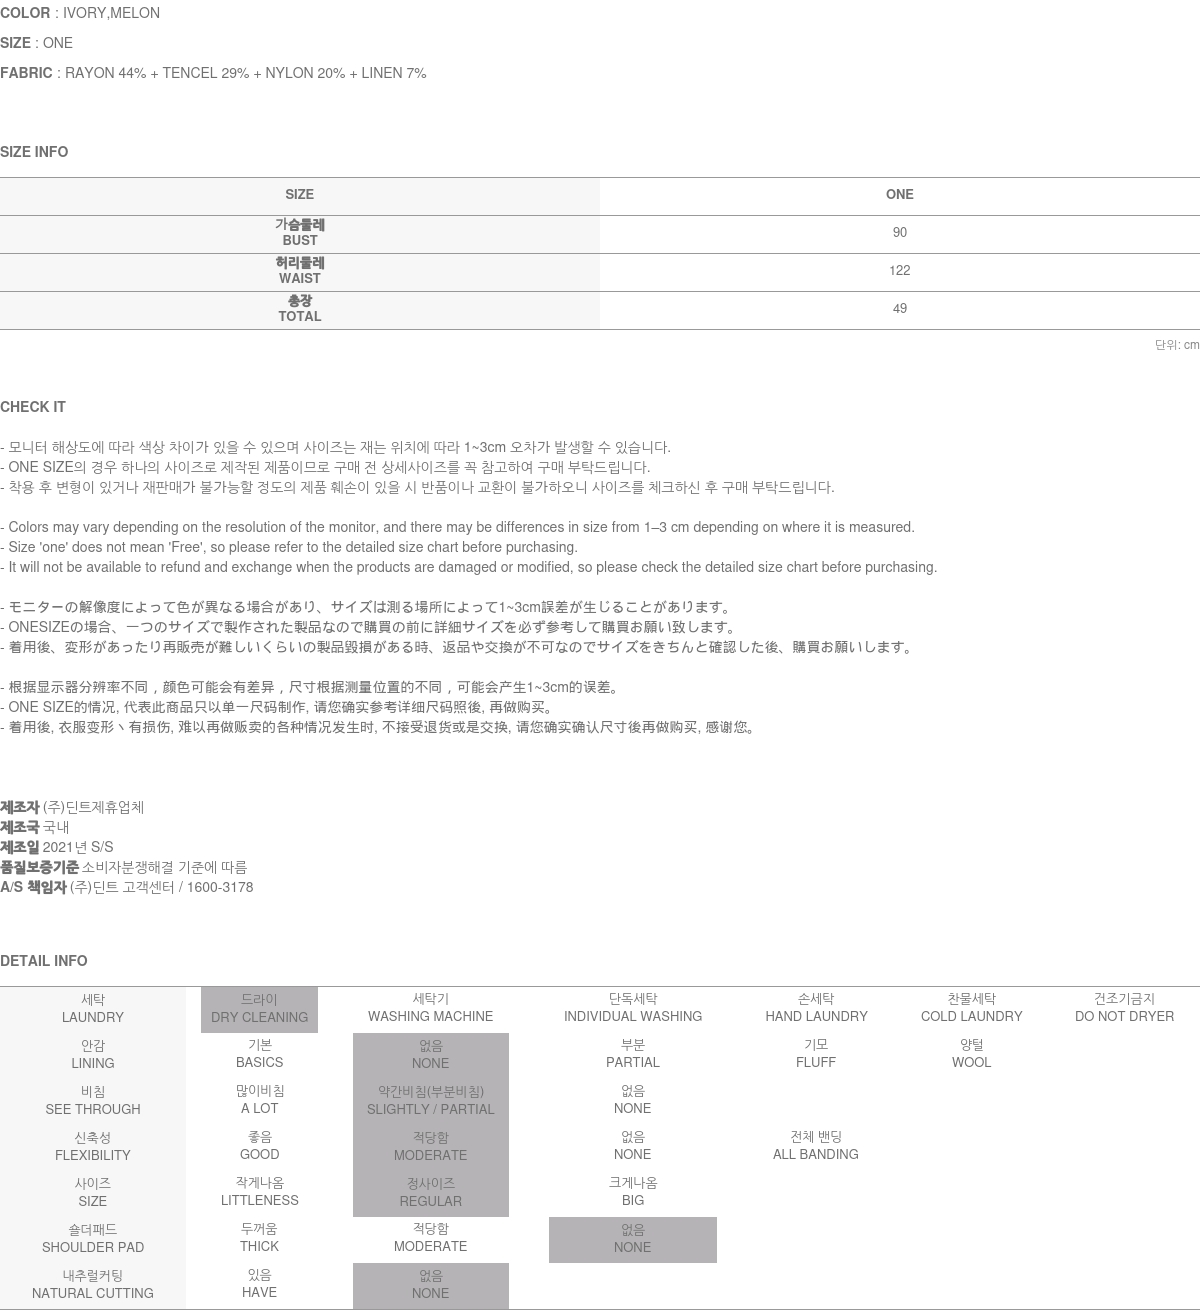Click the FABRIC composition text line
1200x1310 pixels.
click(x=213, y=73)
